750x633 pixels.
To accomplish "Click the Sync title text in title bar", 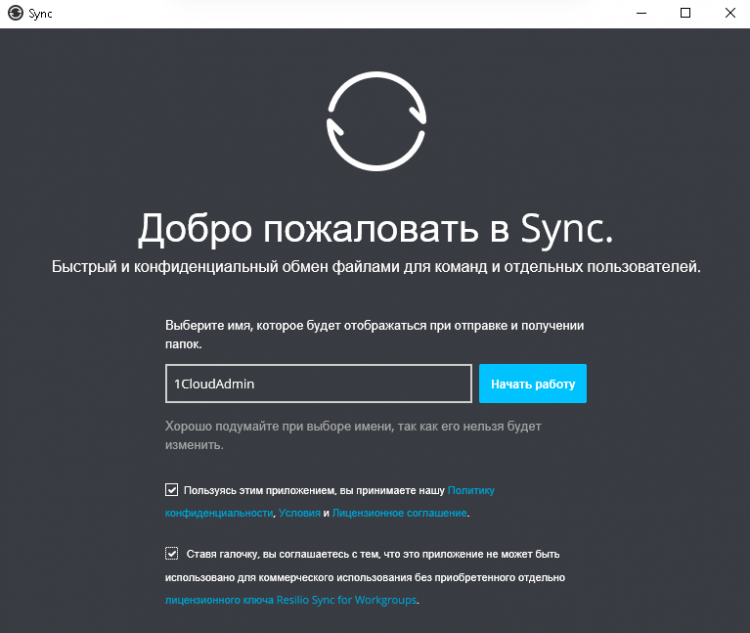I will (41, 13).
